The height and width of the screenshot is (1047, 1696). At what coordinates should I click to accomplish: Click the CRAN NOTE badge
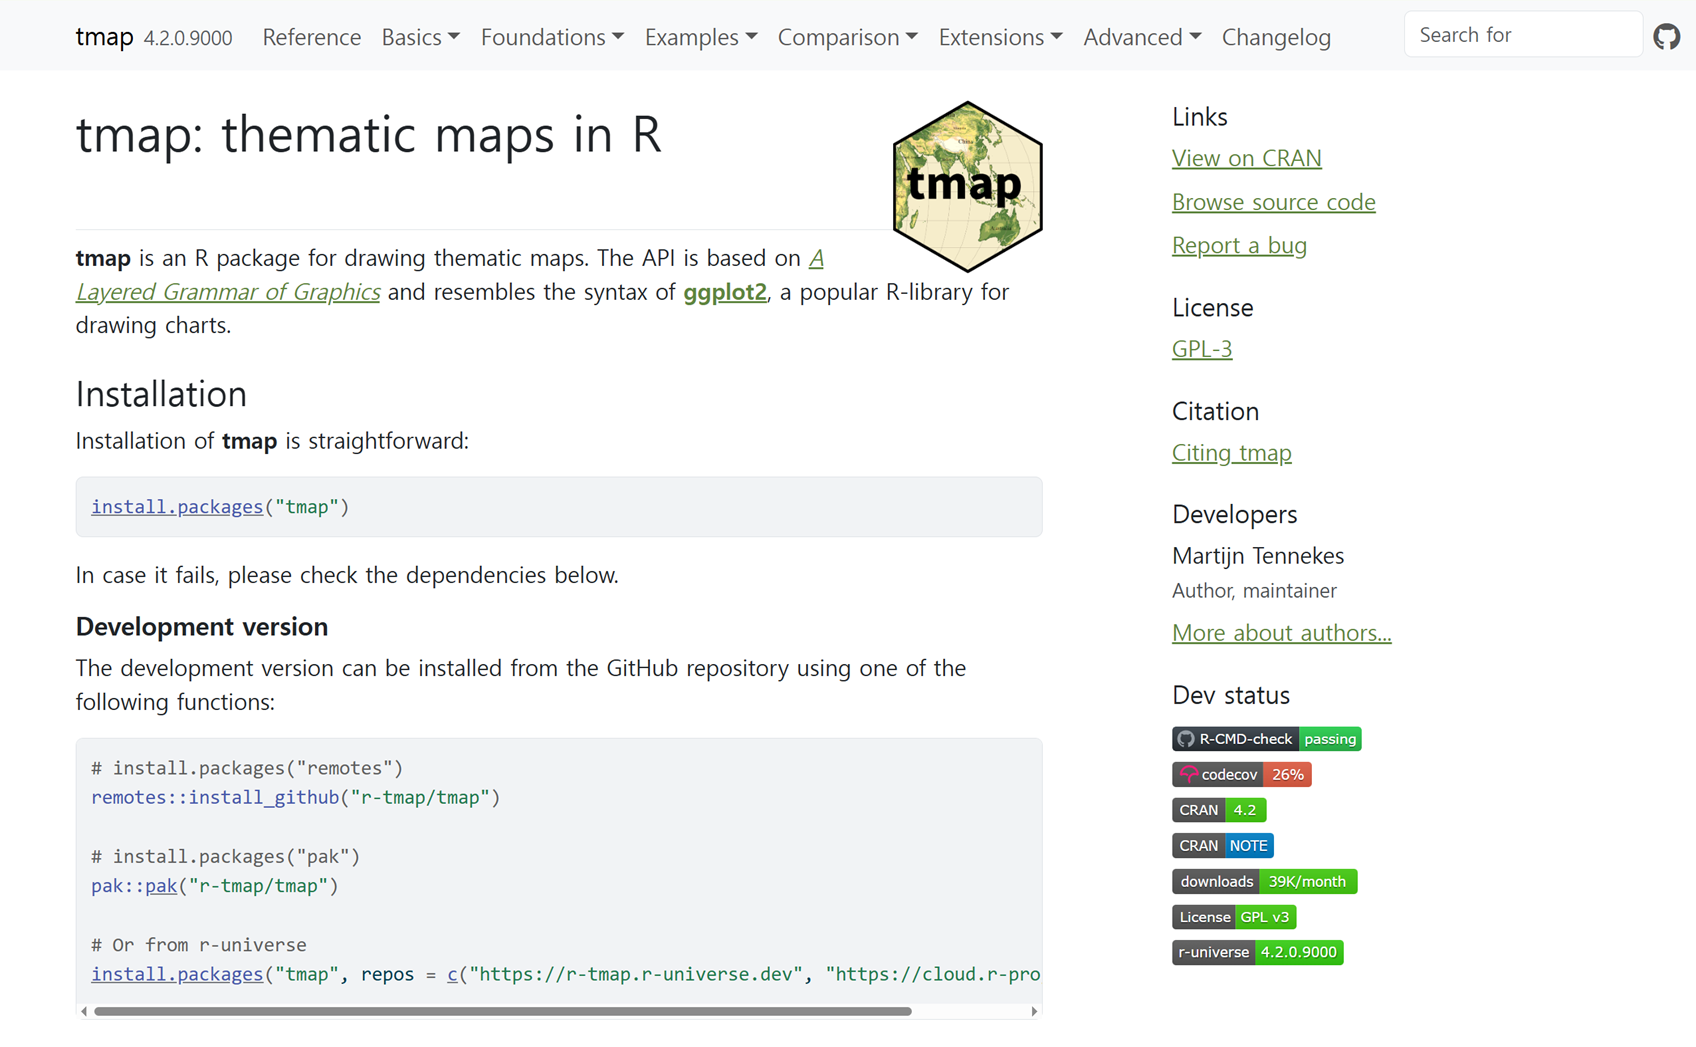tap(1222, 846)
